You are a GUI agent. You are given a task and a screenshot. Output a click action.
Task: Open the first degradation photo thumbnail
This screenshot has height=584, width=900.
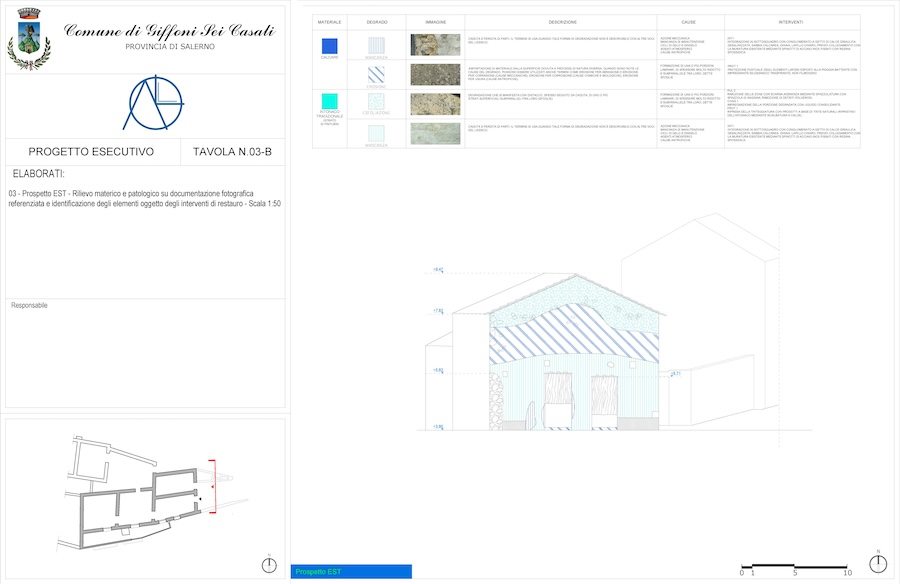coord(435,45)
